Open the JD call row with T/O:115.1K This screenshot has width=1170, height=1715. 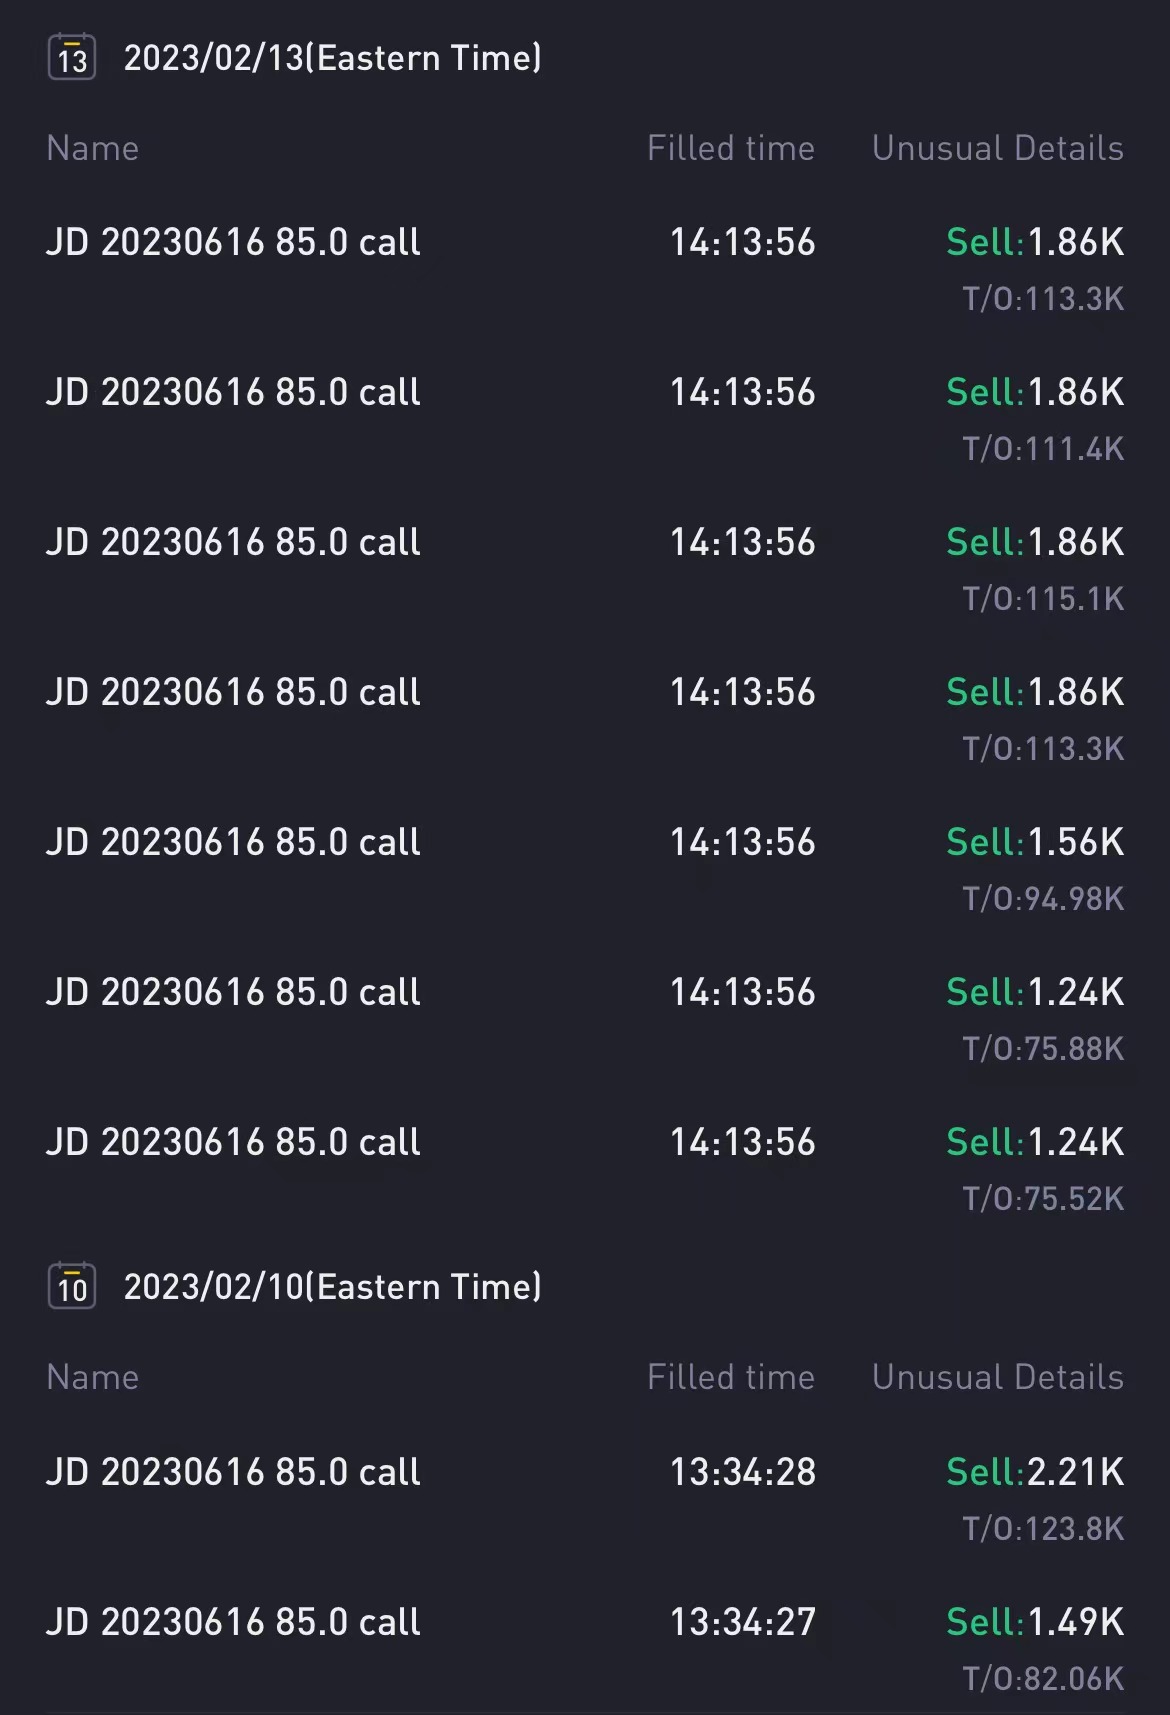[233, 542]
